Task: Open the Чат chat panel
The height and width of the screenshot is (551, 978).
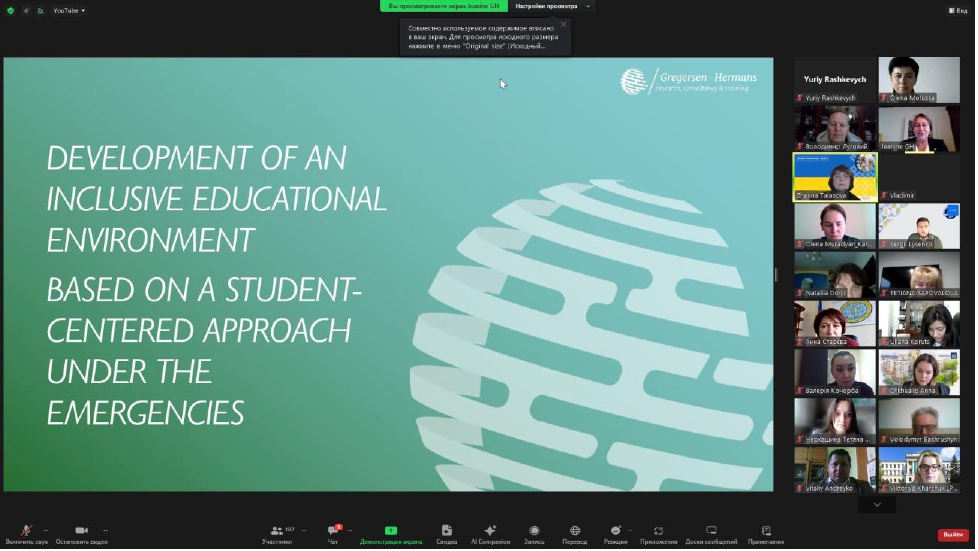Action: [x=333, y=532]
